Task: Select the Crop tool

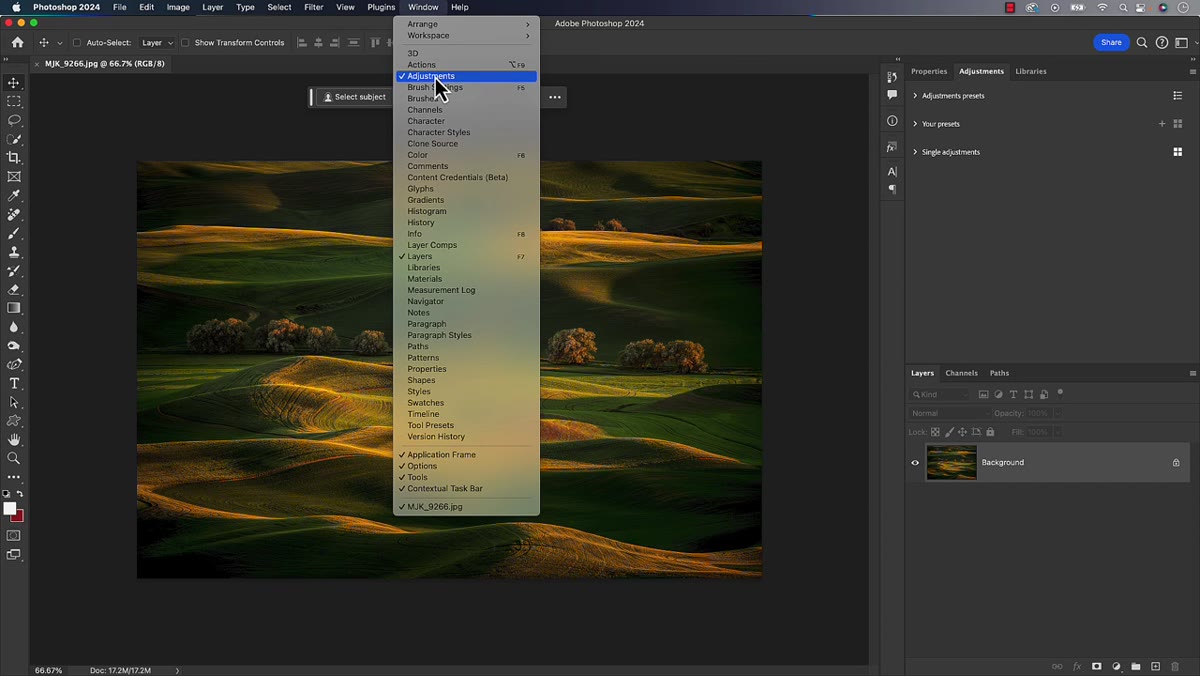Action: pos(14,158)
